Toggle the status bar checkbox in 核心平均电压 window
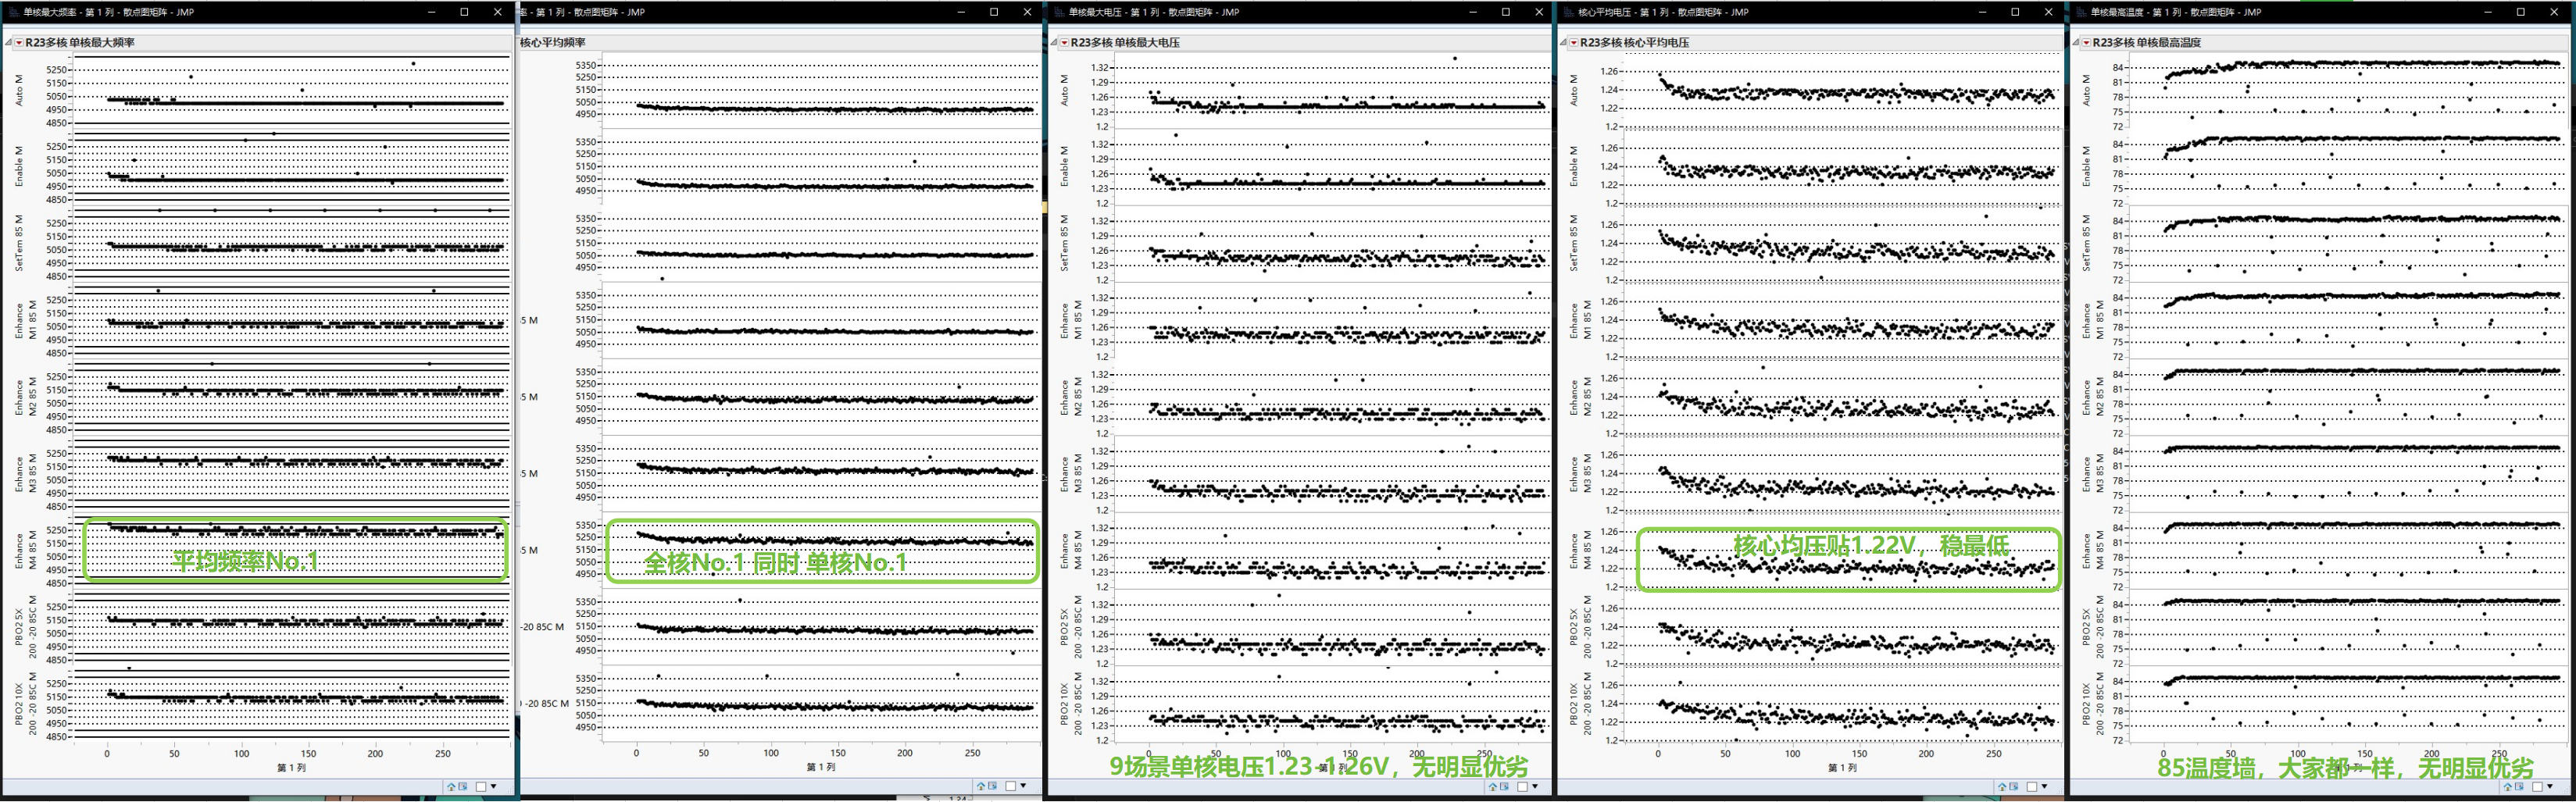The width and height of the screenshot is (2576, 802). [2032, 787]
